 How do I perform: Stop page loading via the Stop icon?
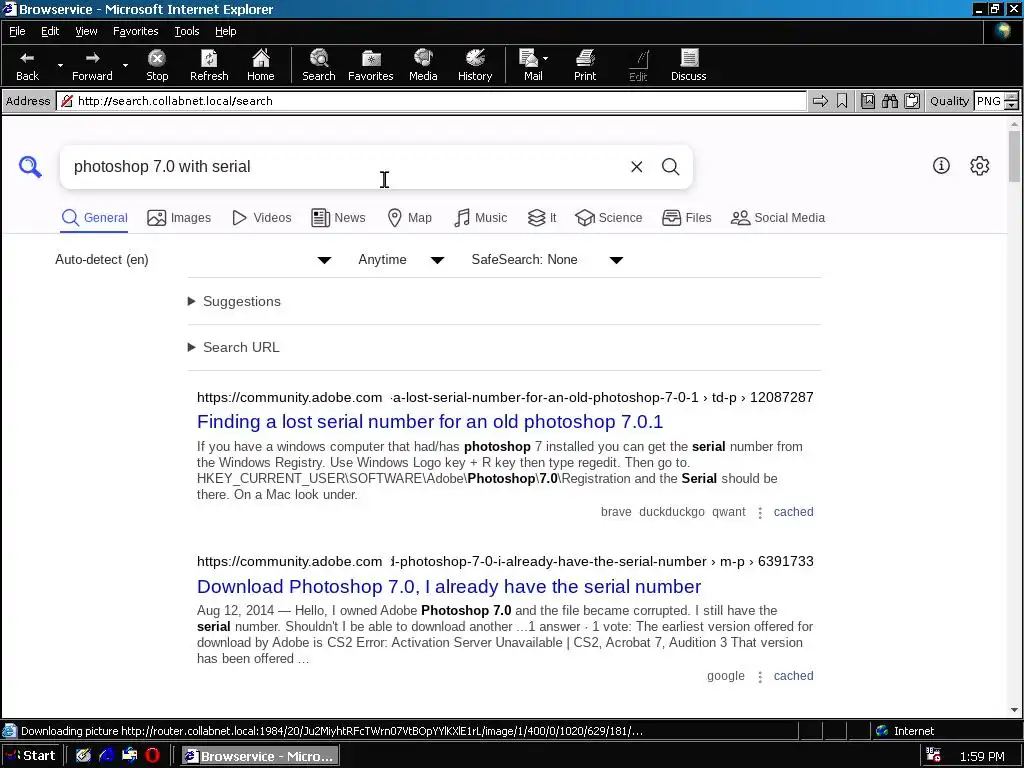157,65
